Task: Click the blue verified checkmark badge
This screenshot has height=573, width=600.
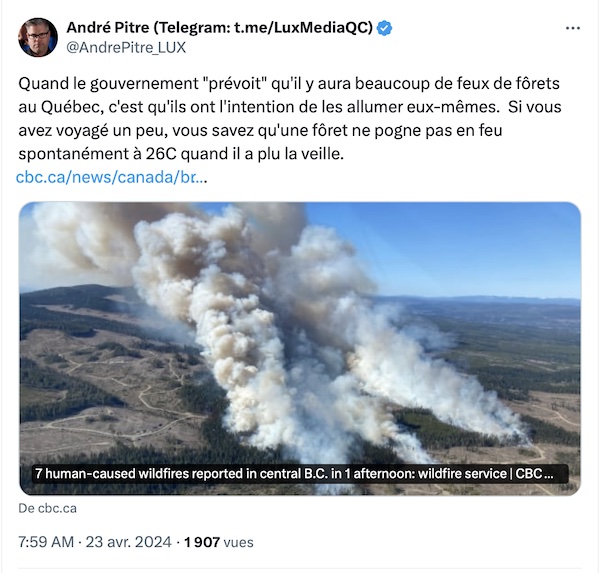Action: (x=385, y=28)
